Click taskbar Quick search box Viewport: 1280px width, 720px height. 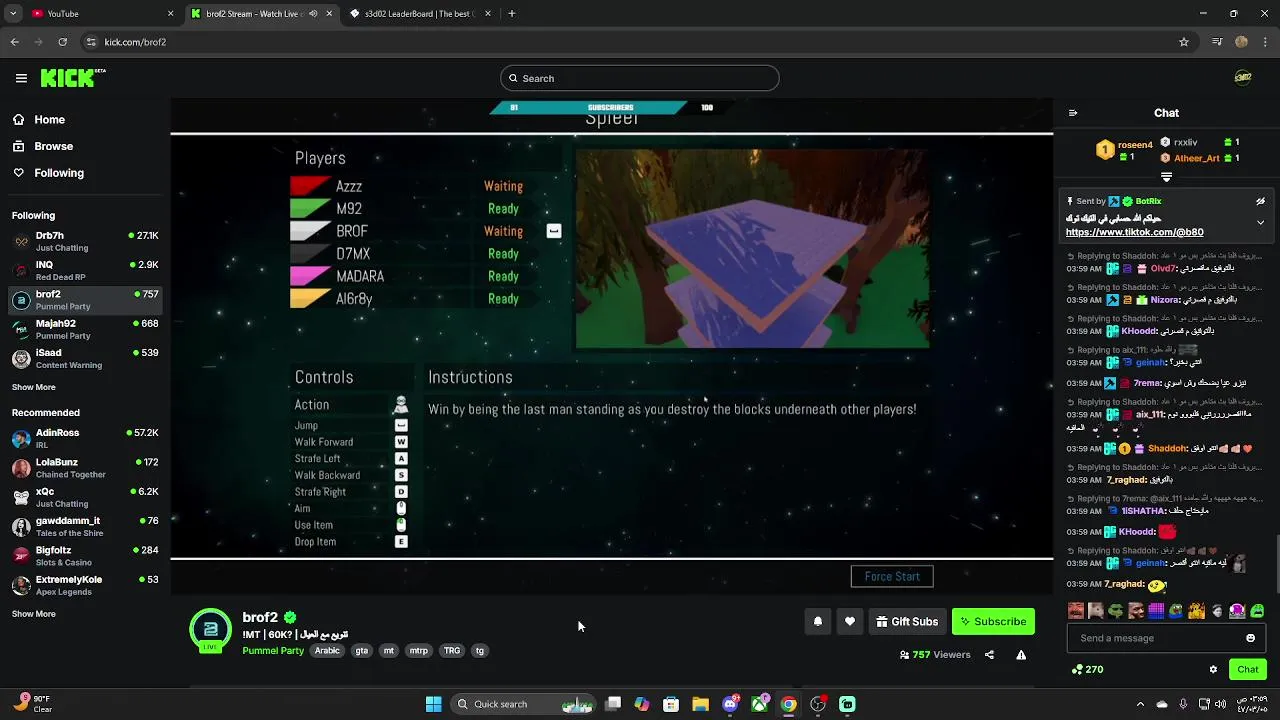click(524, 704)
